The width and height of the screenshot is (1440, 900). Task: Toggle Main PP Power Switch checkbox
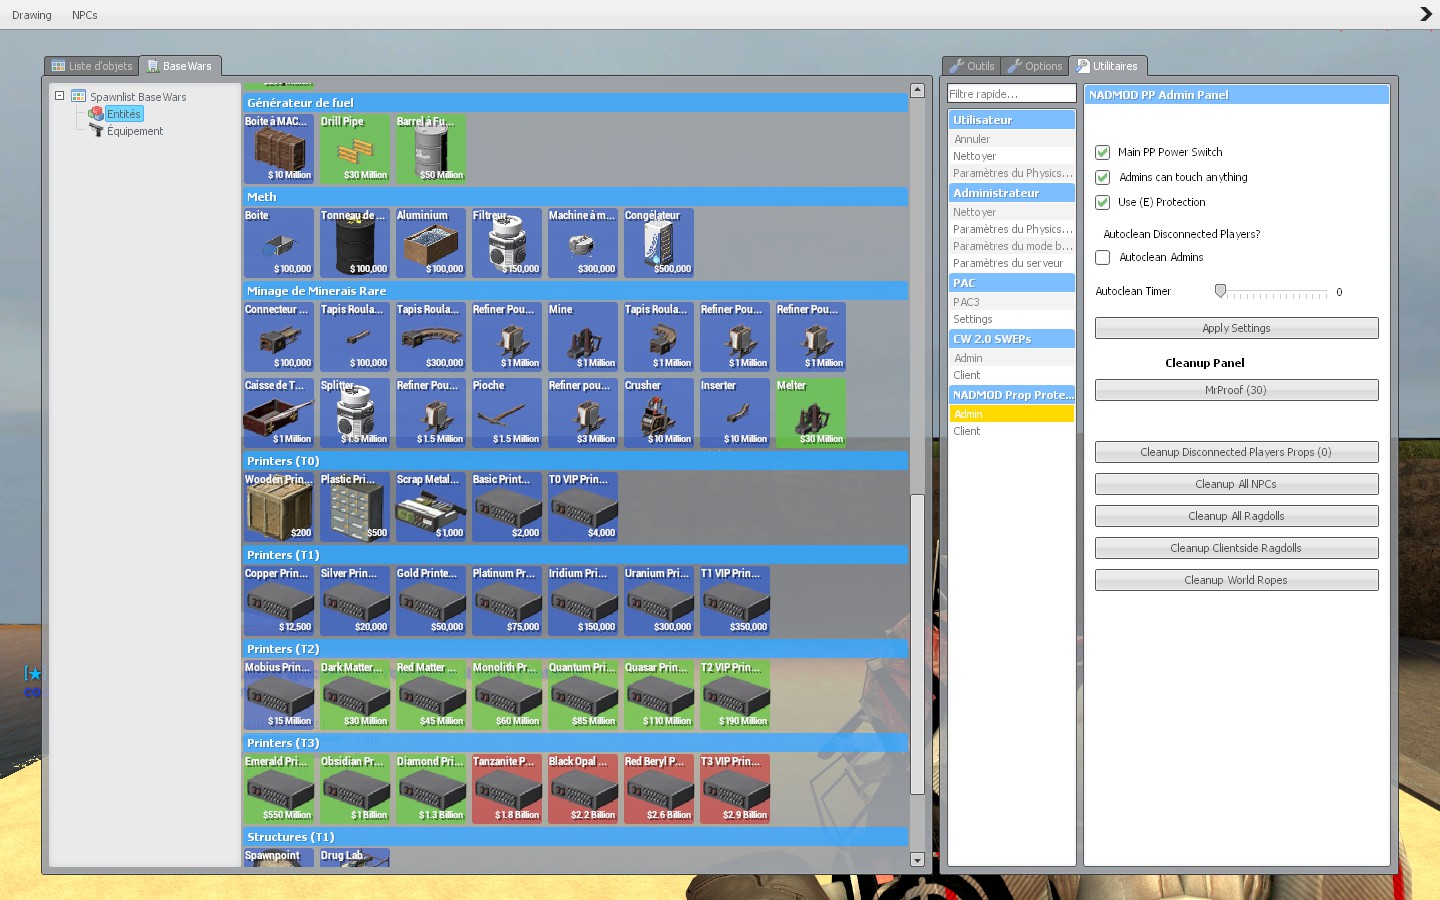point(1102,152)
